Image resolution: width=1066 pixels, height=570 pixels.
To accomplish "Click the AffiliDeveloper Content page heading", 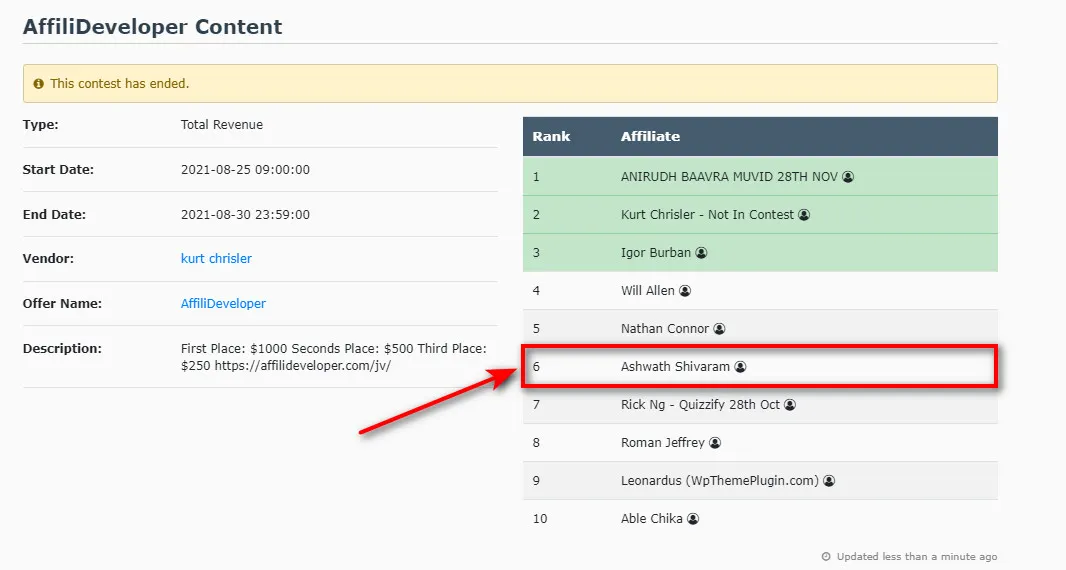I will click(152, 27).
